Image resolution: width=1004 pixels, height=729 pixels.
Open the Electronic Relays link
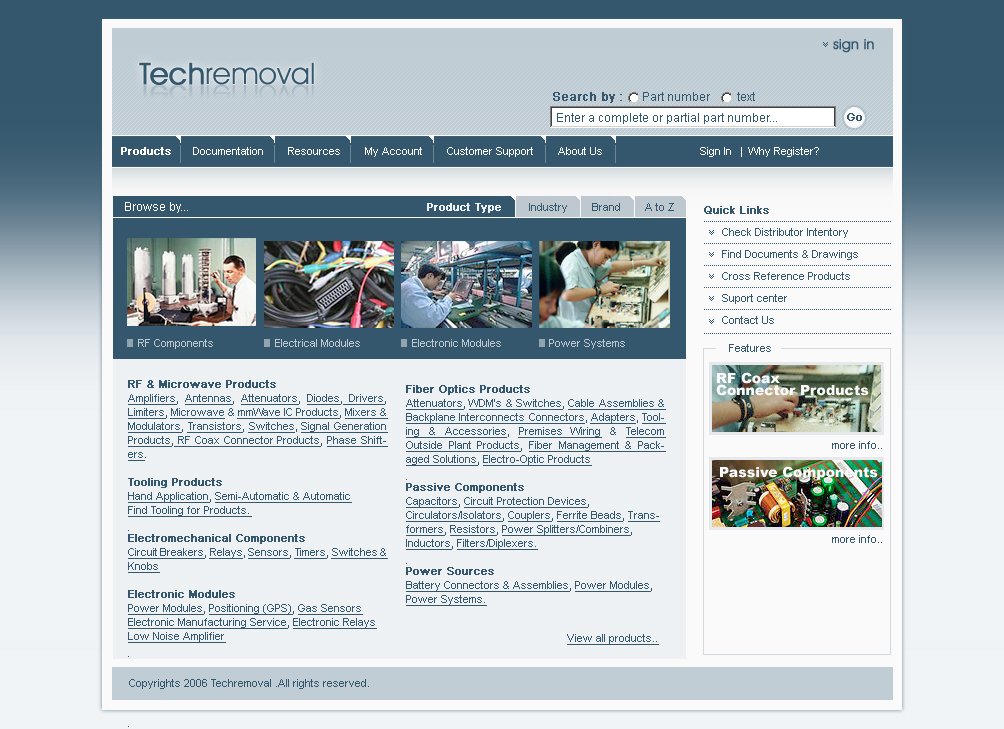(334, 622)
